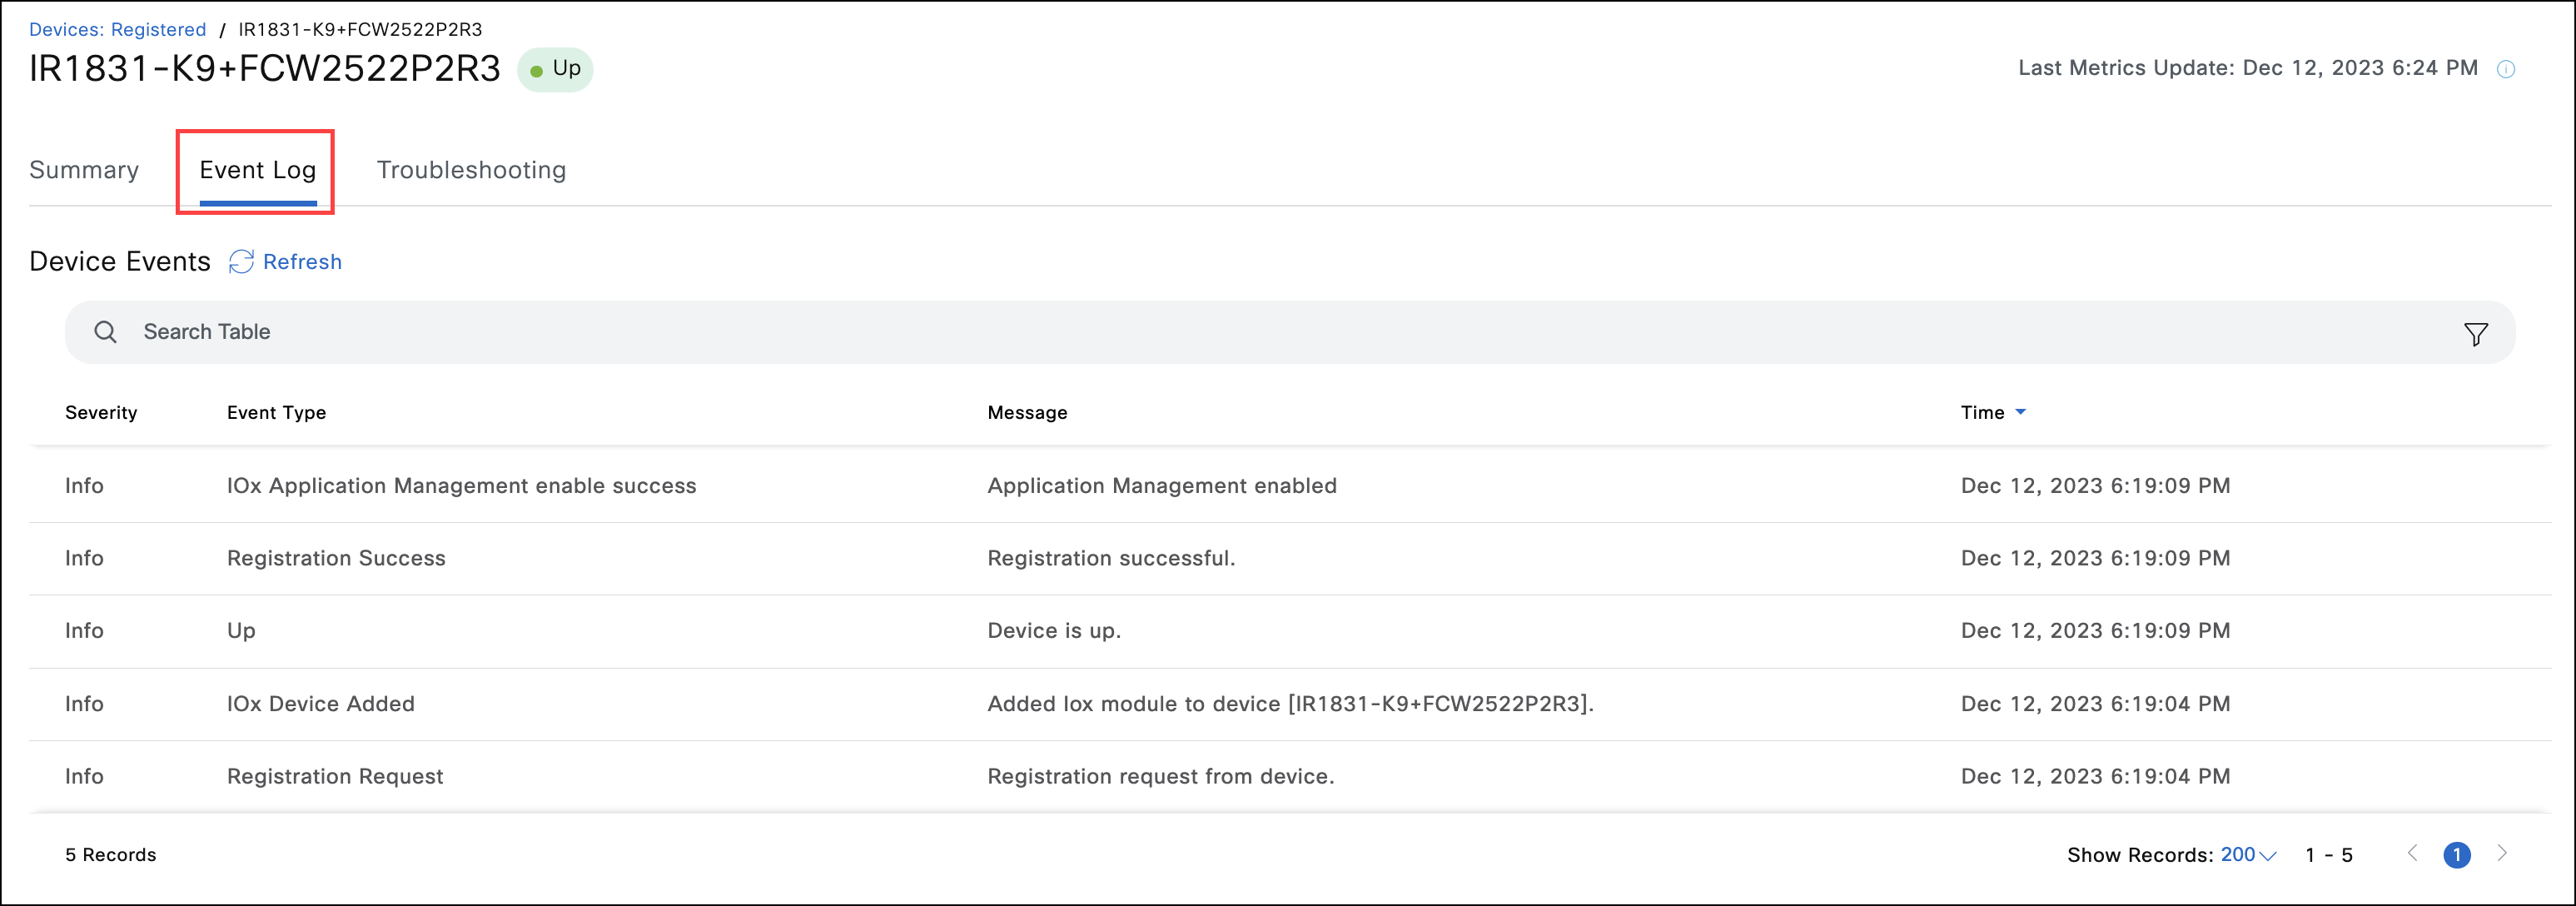2576x906 pixels.
Task: Click the Last Metrics Update timestamp text
Action: [x=2247, y=68]
